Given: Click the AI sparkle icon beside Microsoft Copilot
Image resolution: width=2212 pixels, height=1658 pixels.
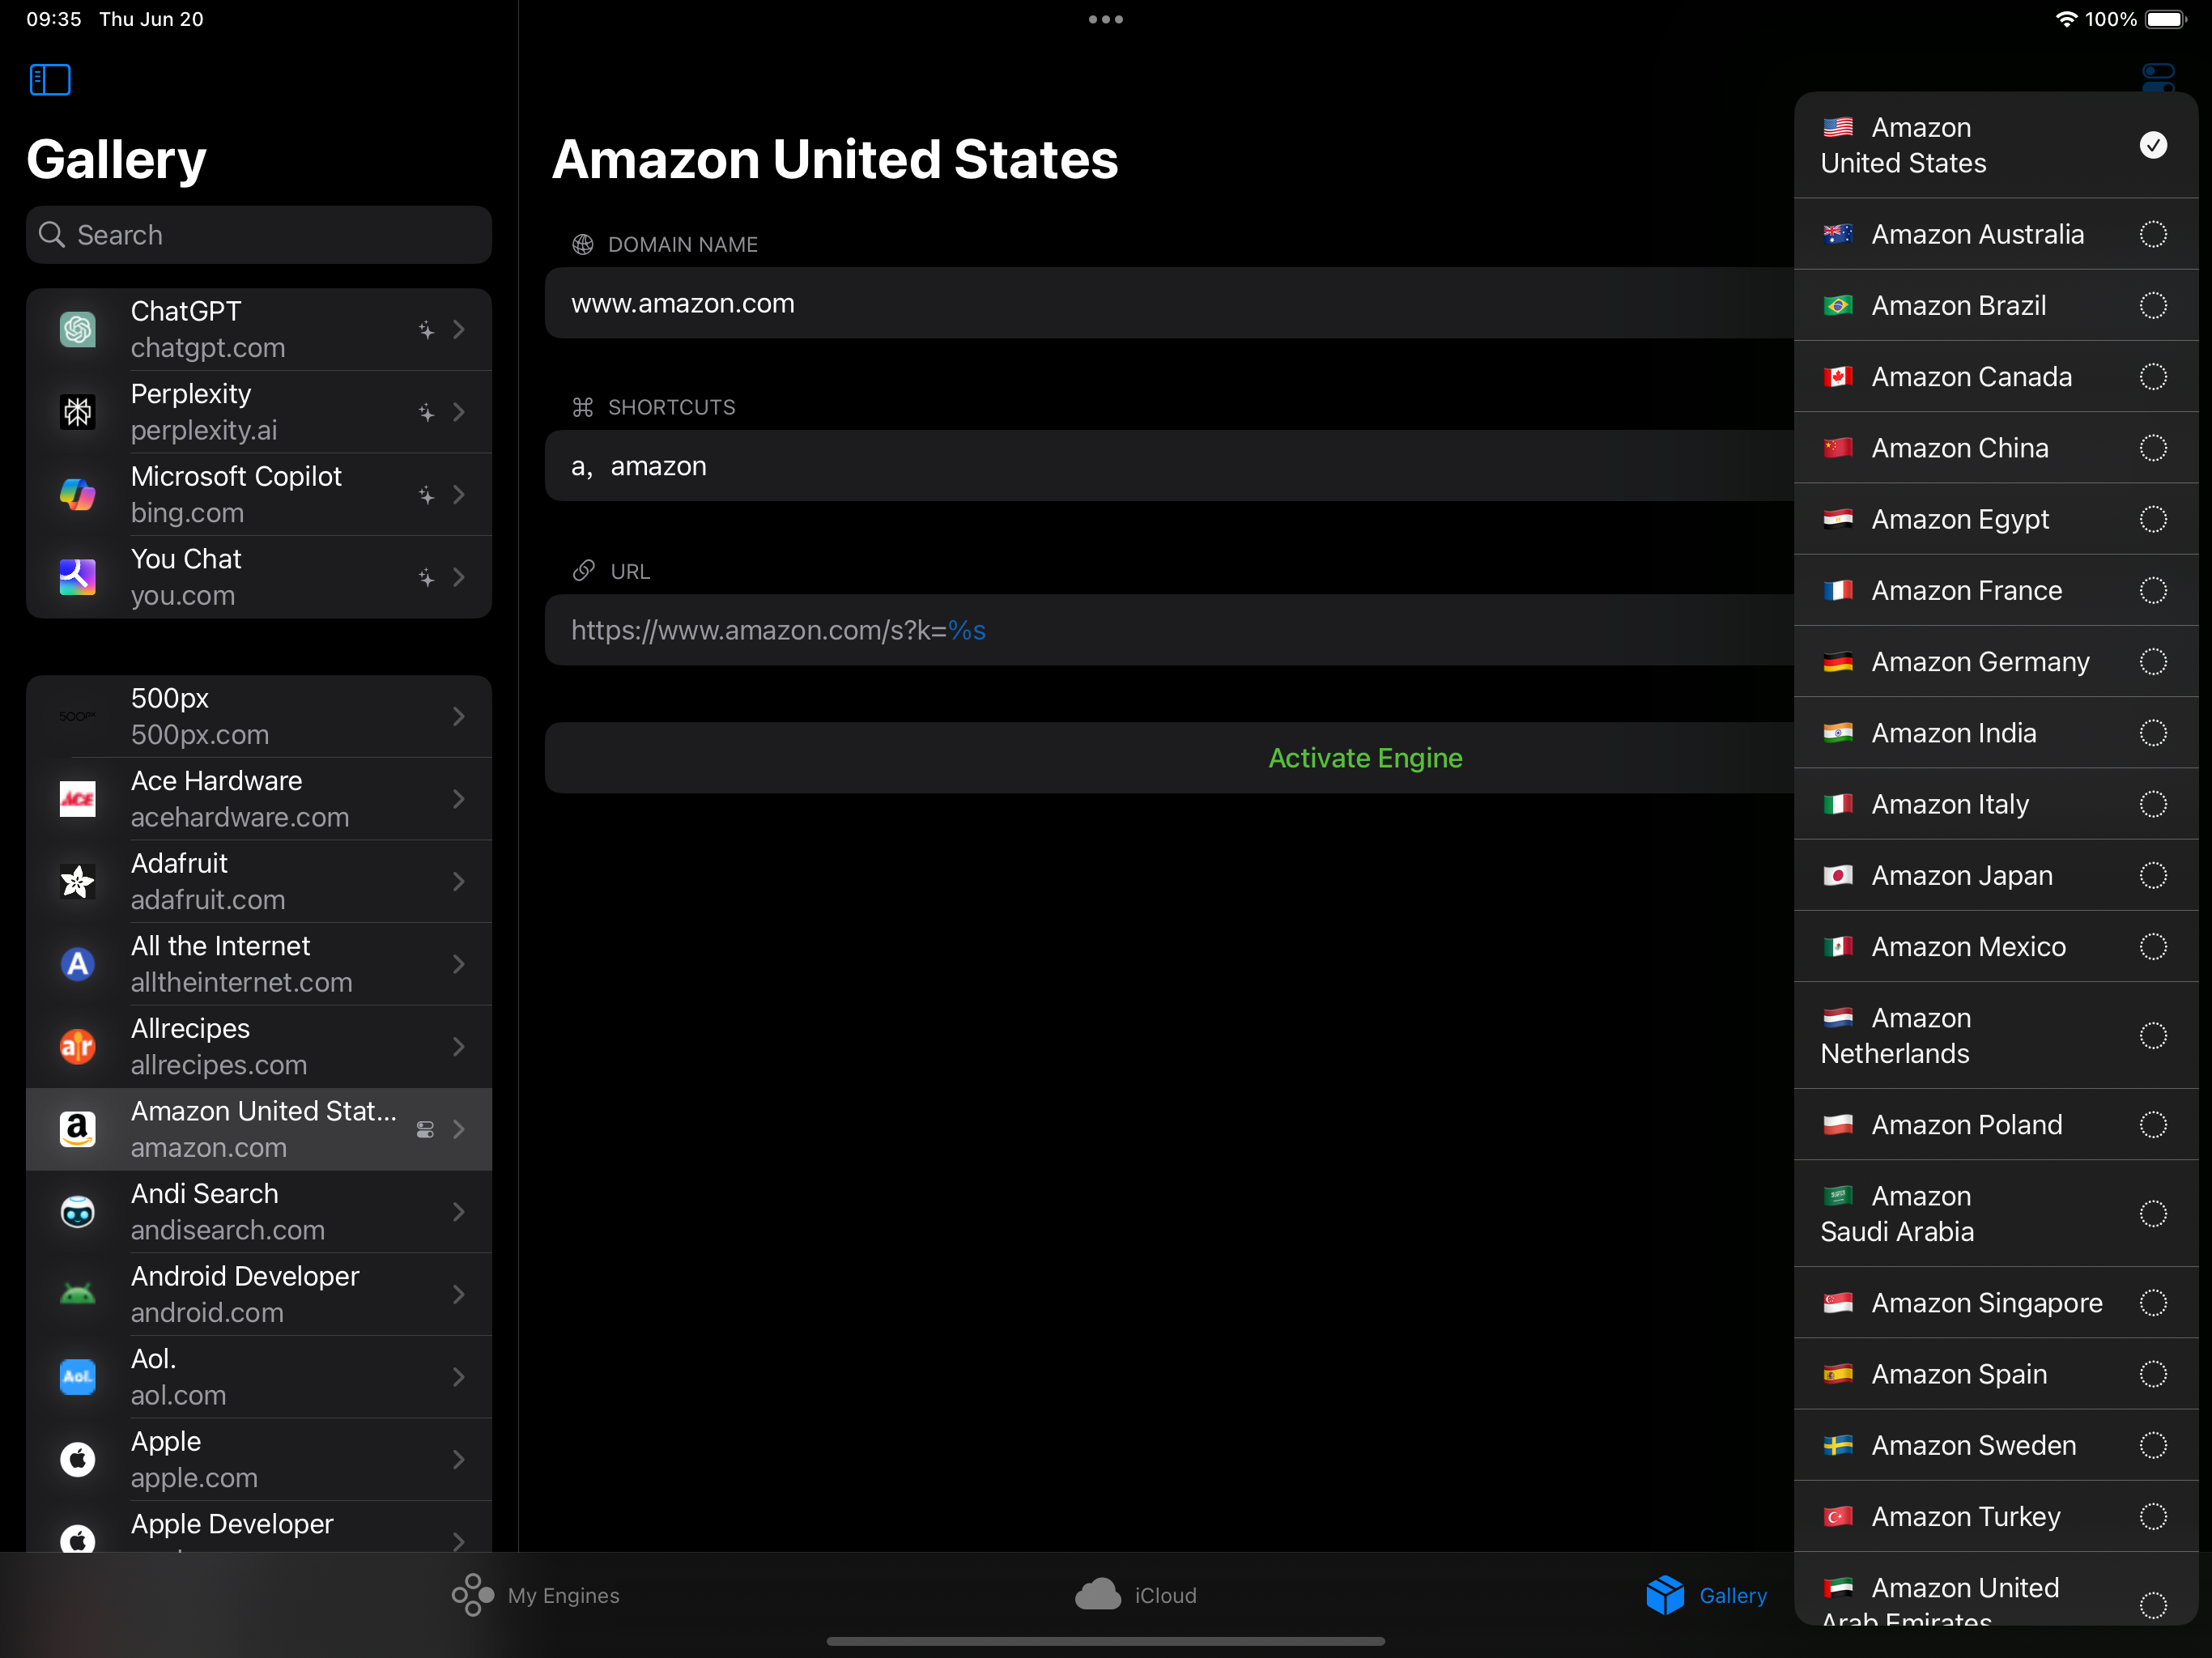Looking at the screenshot, I should click(x=426, y=494).
